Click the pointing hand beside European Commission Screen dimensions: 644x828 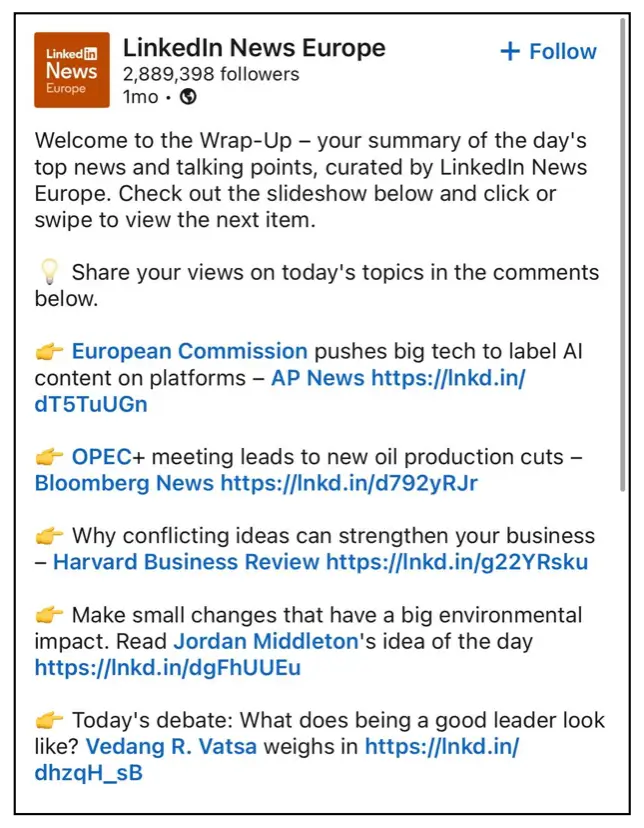point(49,352)
